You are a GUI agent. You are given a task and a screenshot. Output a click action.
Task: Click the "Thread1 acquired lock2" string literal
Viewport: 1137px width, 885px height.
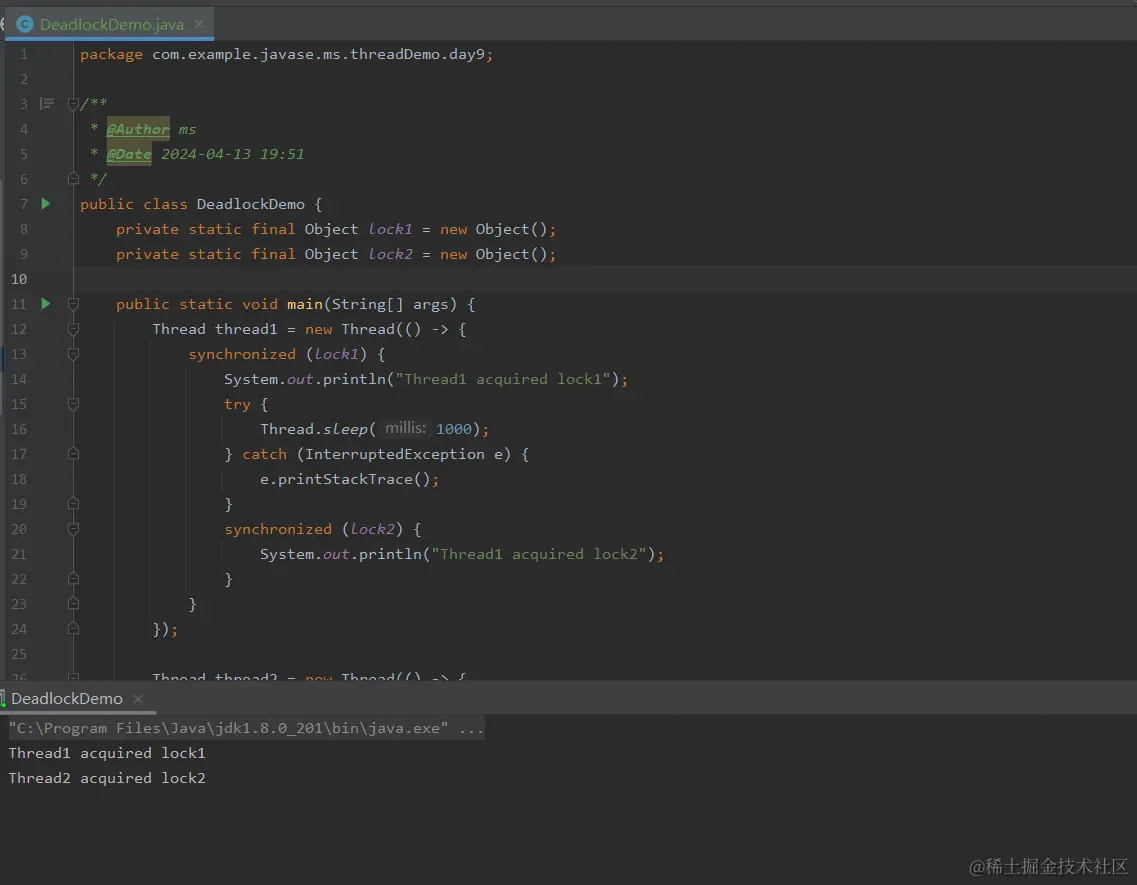click(539, 554)
